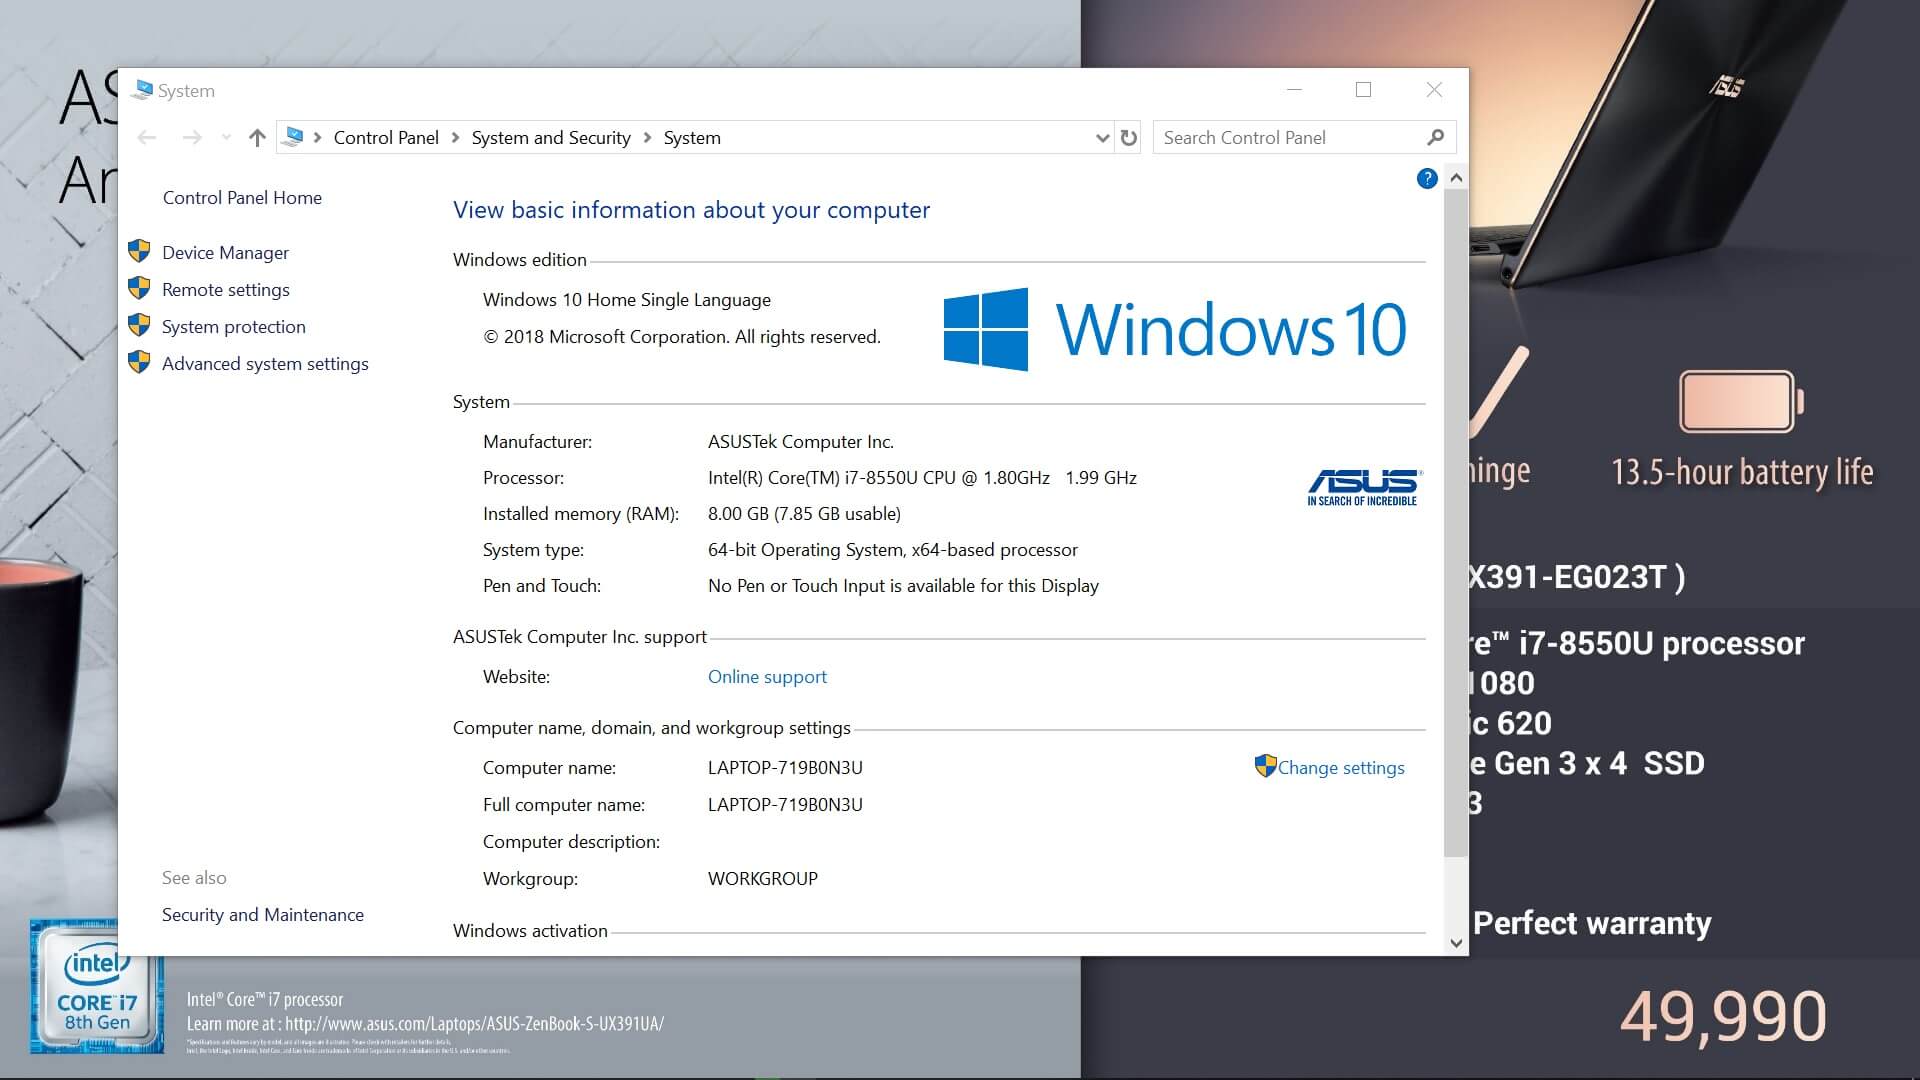Open Security and Maintenance
The image size is (1920, 1080).
point(263,915)
